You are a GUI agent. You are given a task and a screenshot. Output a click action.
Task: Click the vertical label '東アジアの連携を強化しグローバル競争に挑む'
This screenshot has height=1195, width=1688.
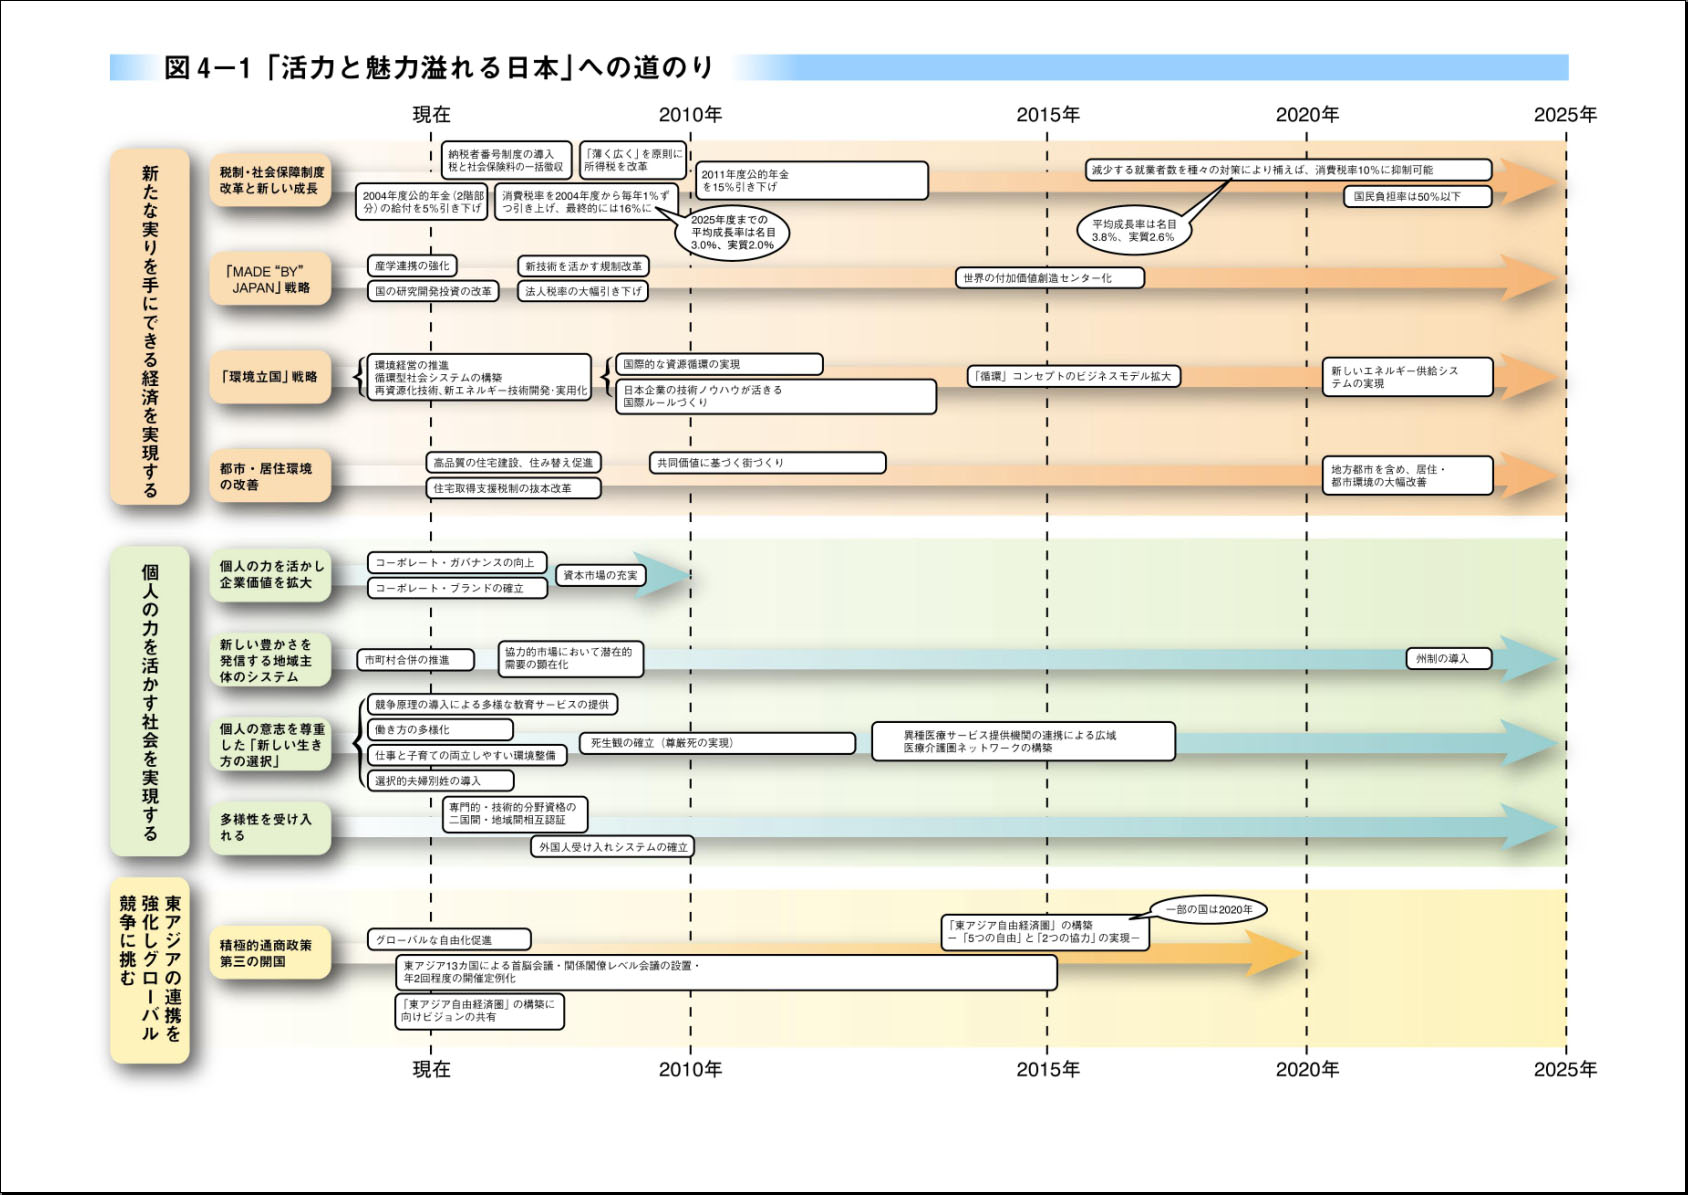(x=150, y=970)
